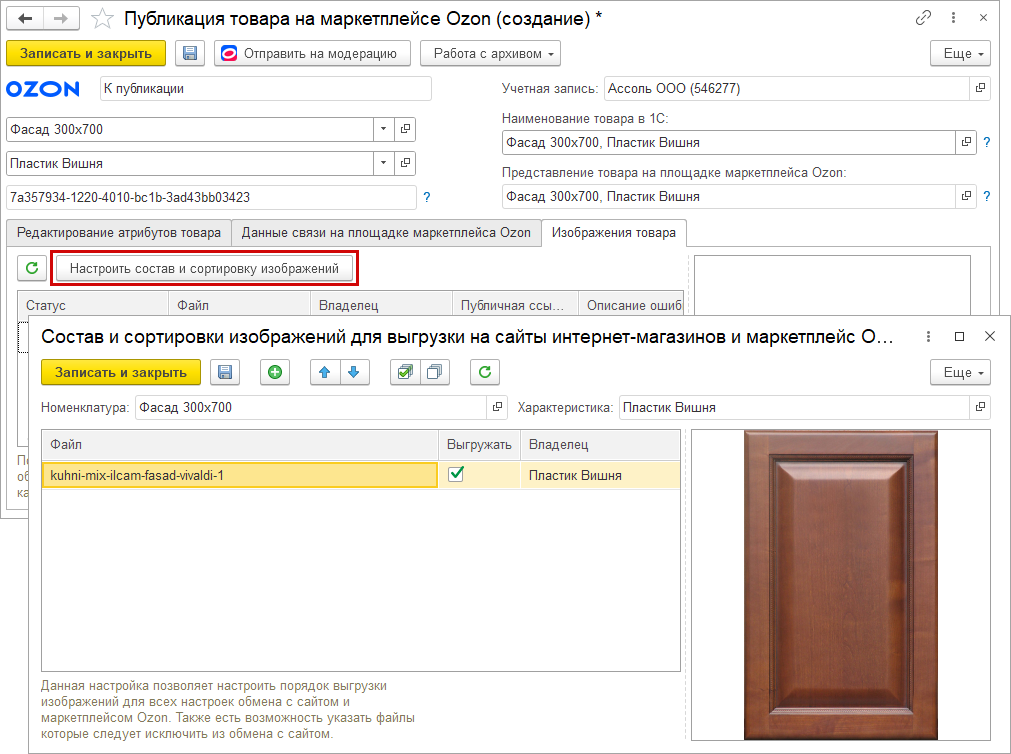This screenshot has height=754, width=1011.
Task: Uncheck all images with the clear-marks icon
Action: pos(434,372)
